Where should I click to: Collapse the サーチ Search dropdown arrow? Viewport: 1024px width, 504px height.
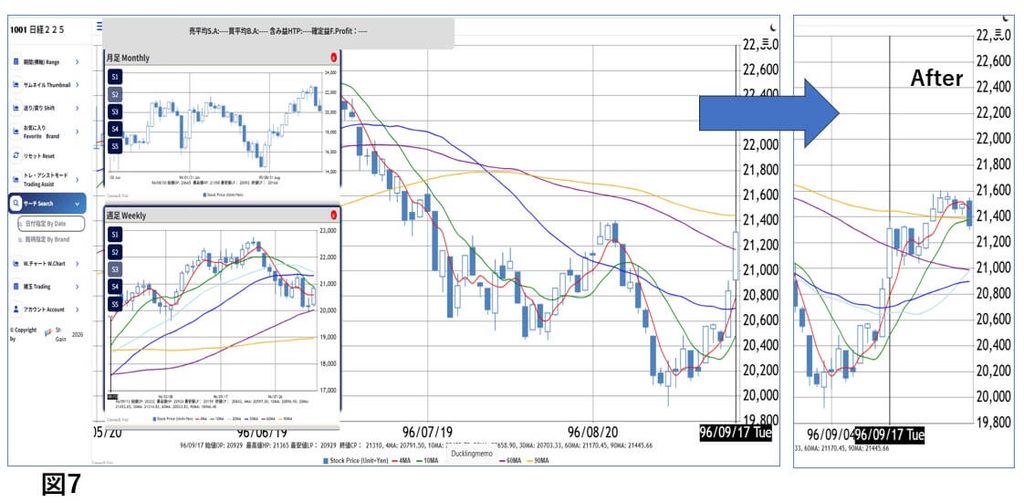(77, 204)
